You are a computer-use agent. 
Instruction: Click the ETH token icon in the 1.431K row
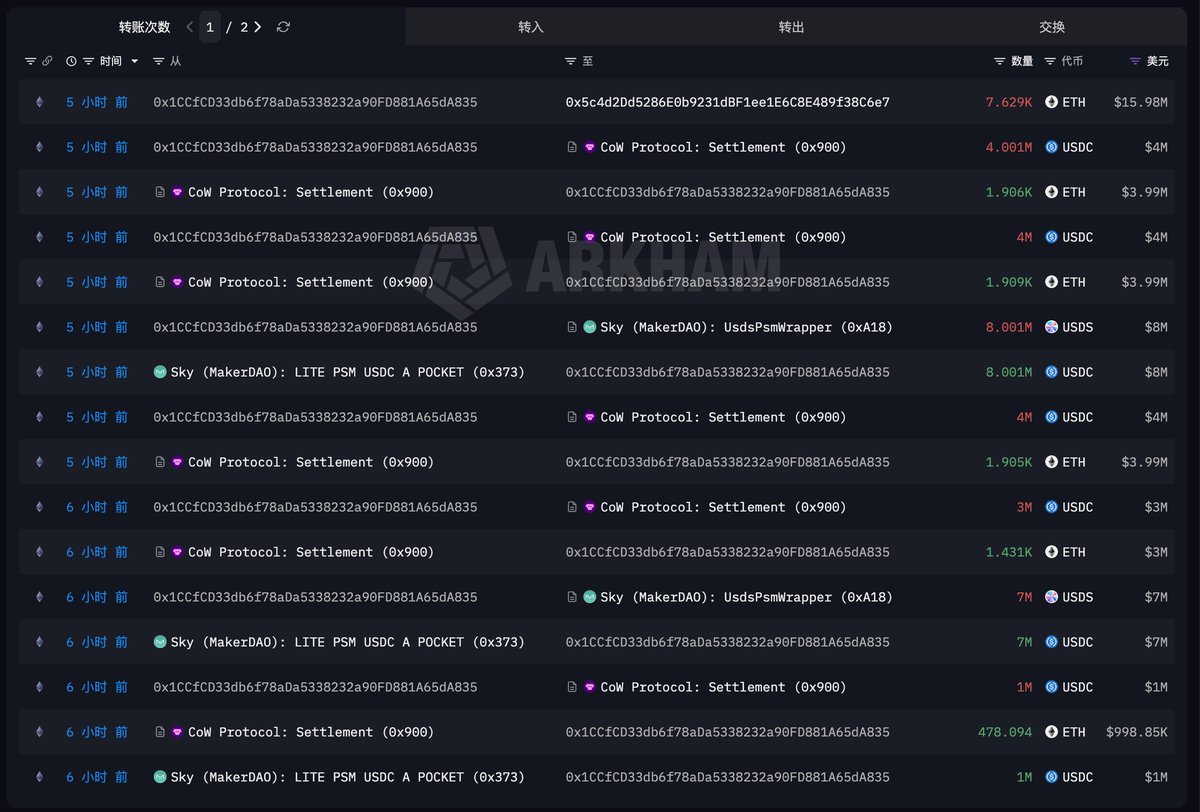tap(1052, 552)
